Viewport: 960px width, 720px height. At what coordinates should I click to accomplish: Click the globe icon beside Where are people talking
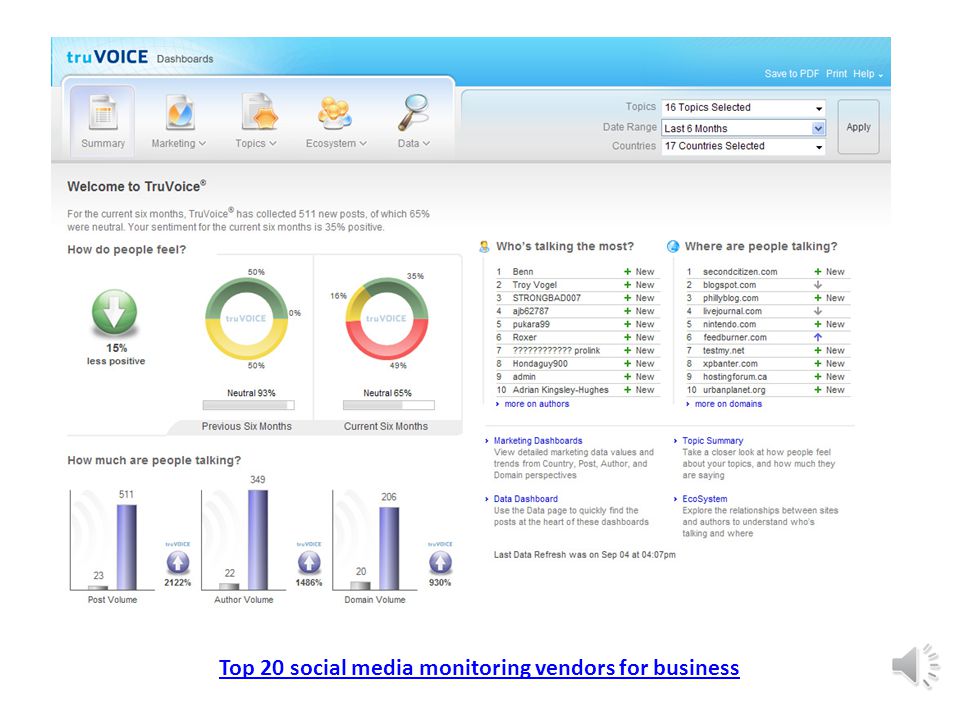click(673, 246)
